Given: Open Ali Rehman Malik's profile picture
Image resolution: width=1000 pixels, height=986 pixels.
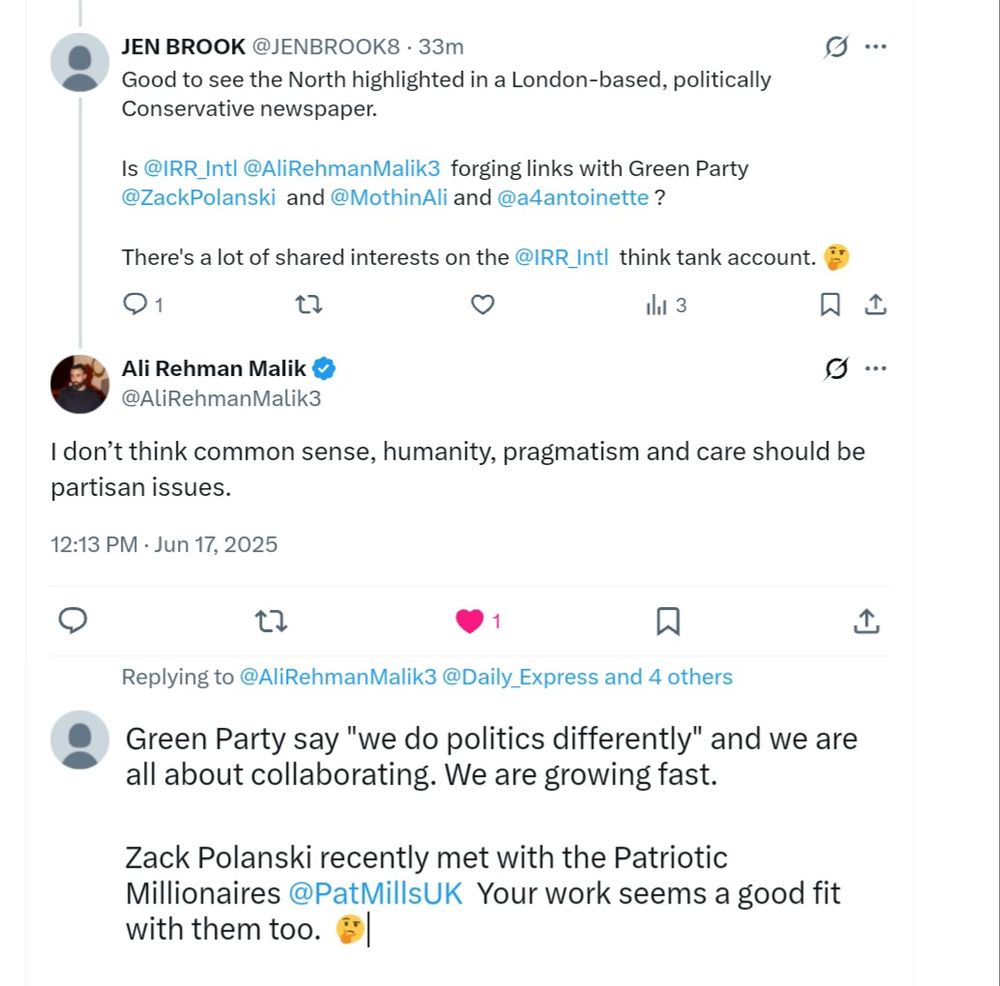Looking at the screenshot, I should pyautogui.click(x=80, y=384).
